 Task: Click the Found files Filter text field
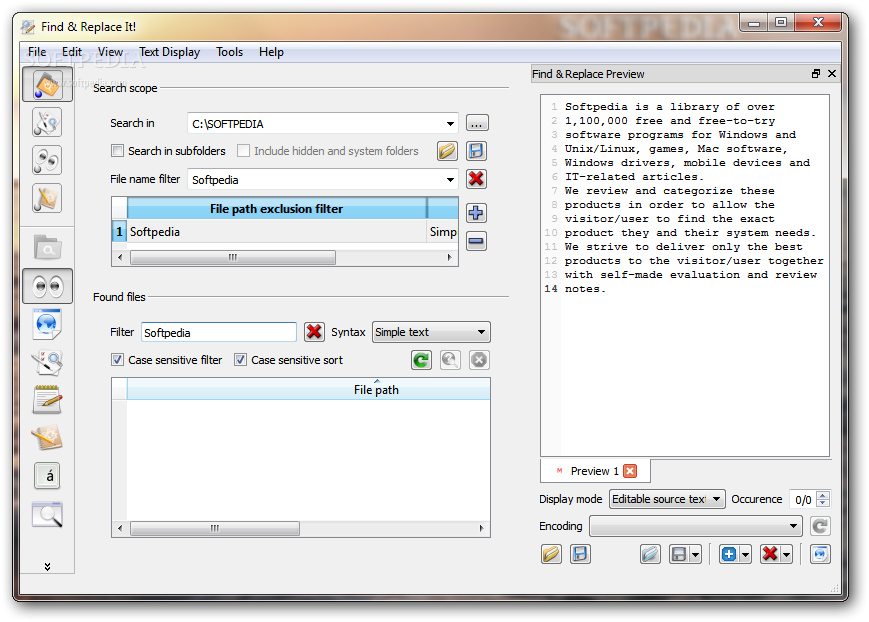coord(219,333)
